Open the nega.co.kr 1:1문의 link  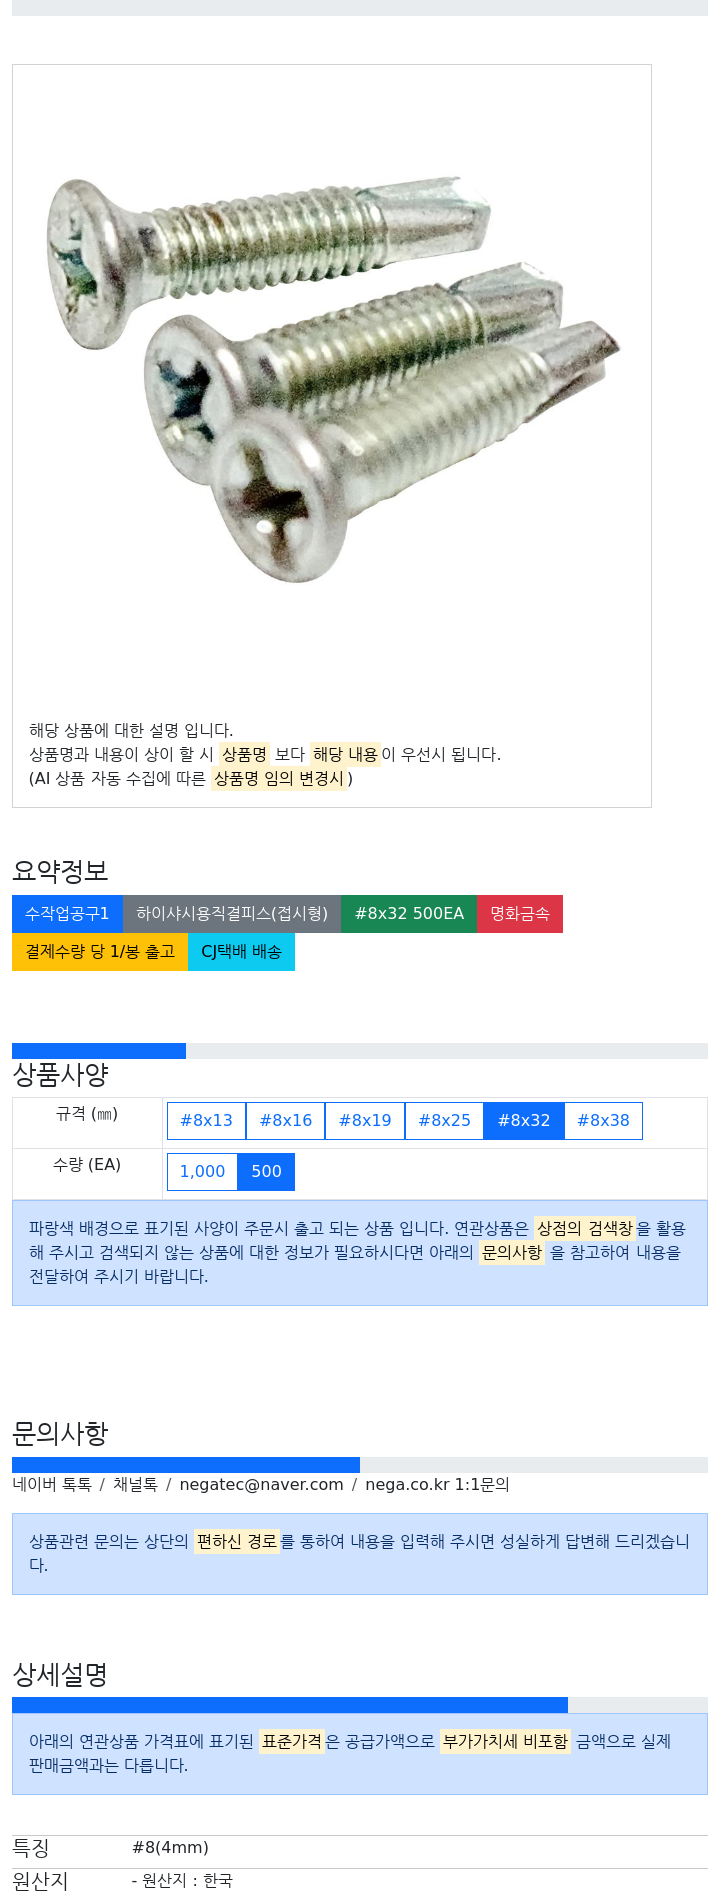pyautogui.click(x=437, y=1485)
